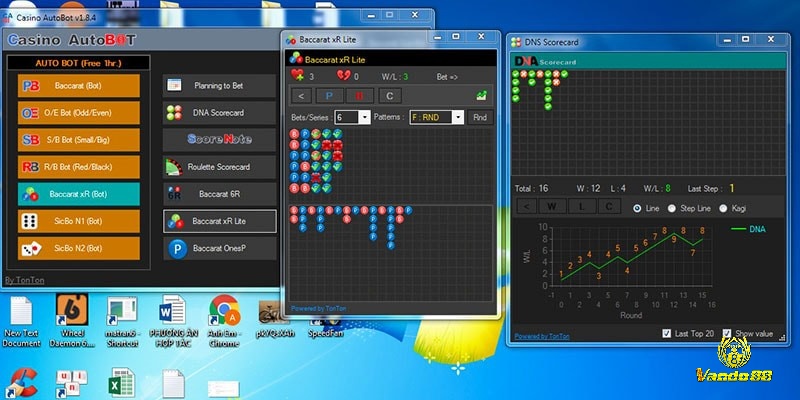Screen dimensions: 800x400
Task: Click the Total : 16 value in DNS Scorecard
Action: pyautogui.click(x=531, y=188)
